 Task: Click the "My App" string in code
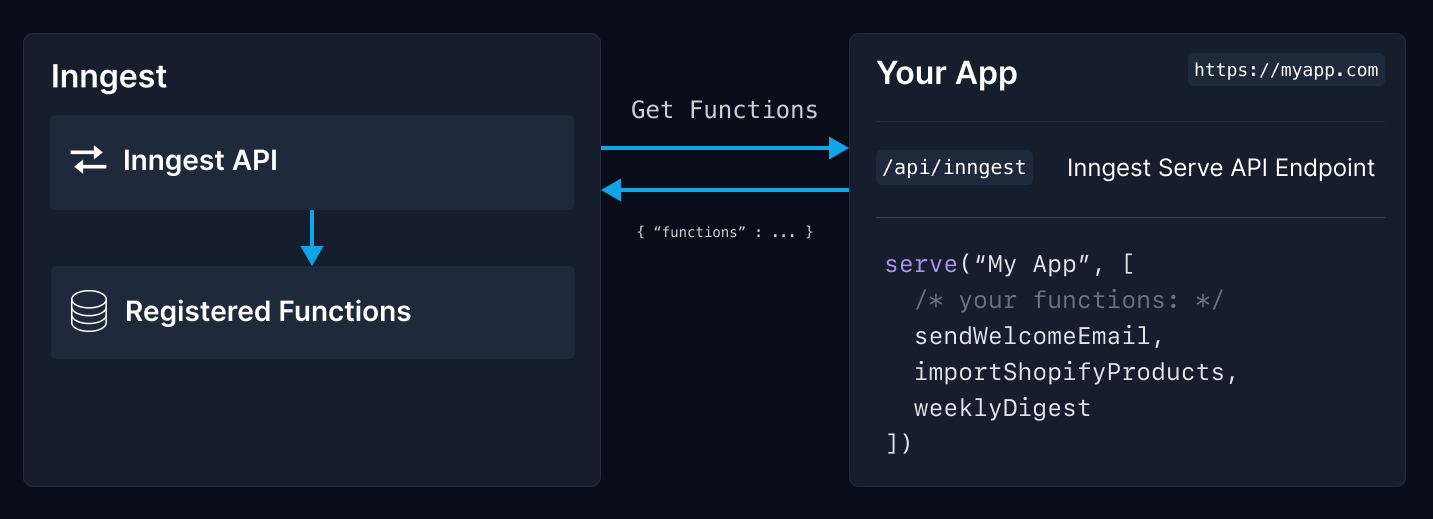pyautogui.click(x=1031, y=265)
